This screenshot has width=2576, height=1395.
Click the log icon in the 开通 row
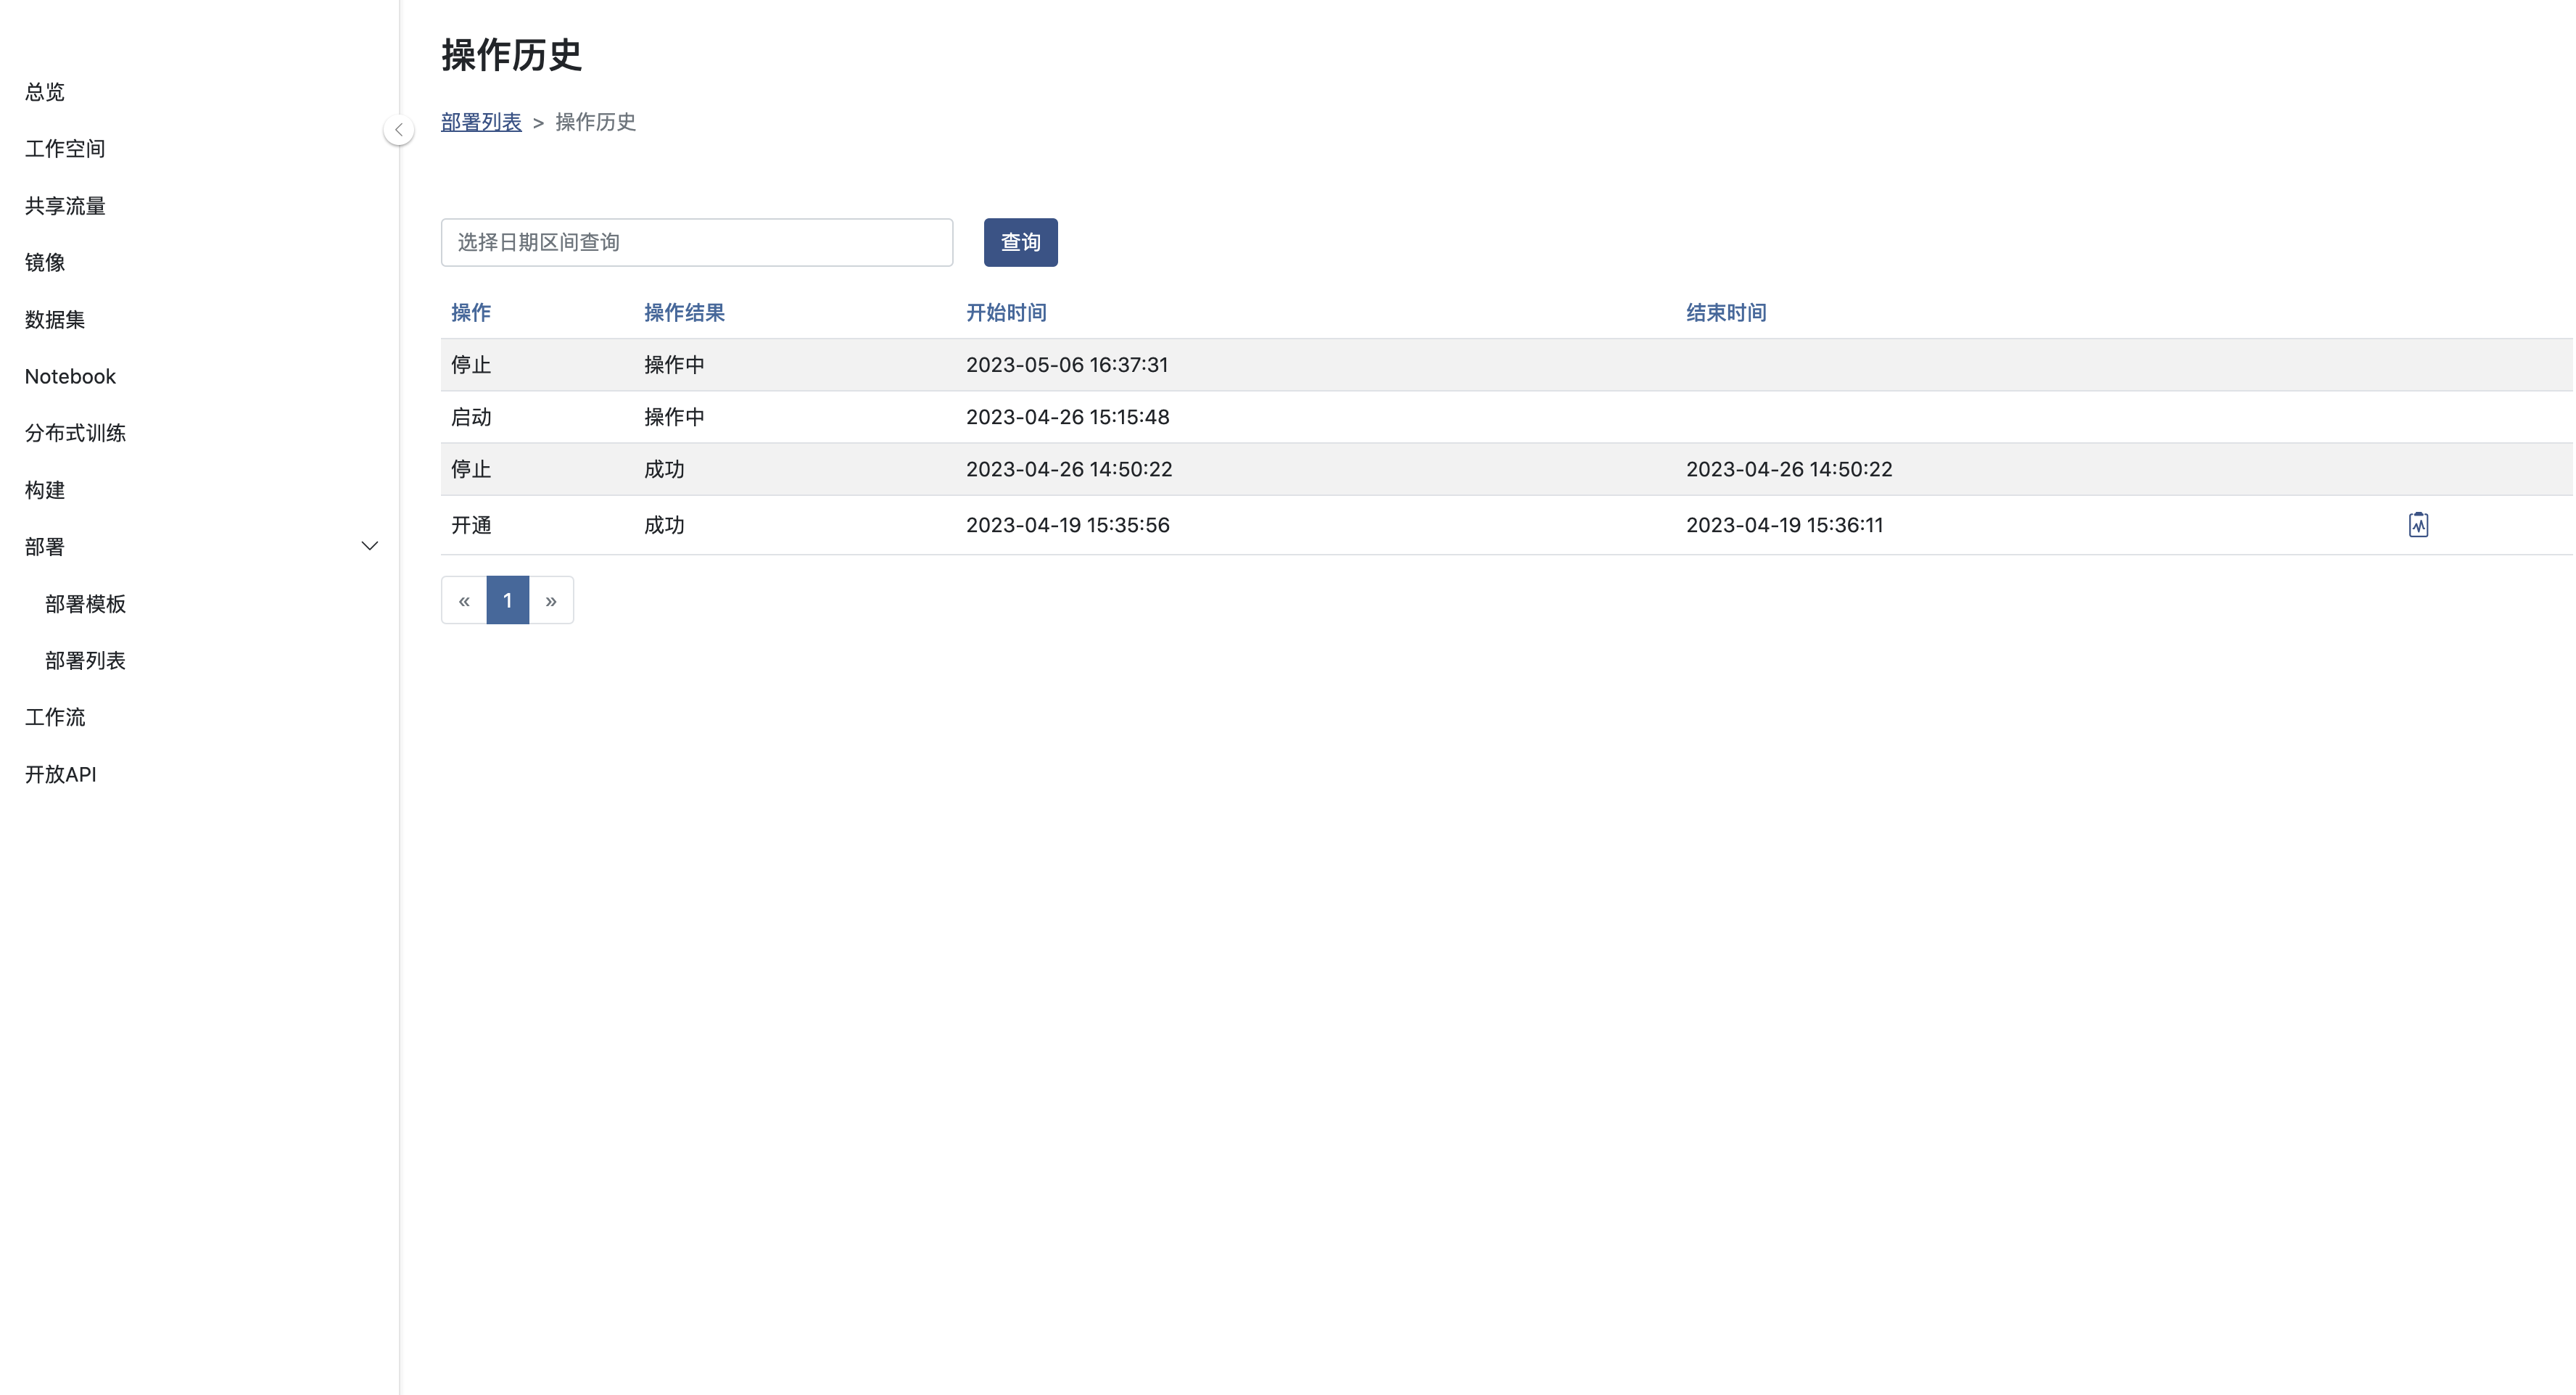(x=2417, y=525)
